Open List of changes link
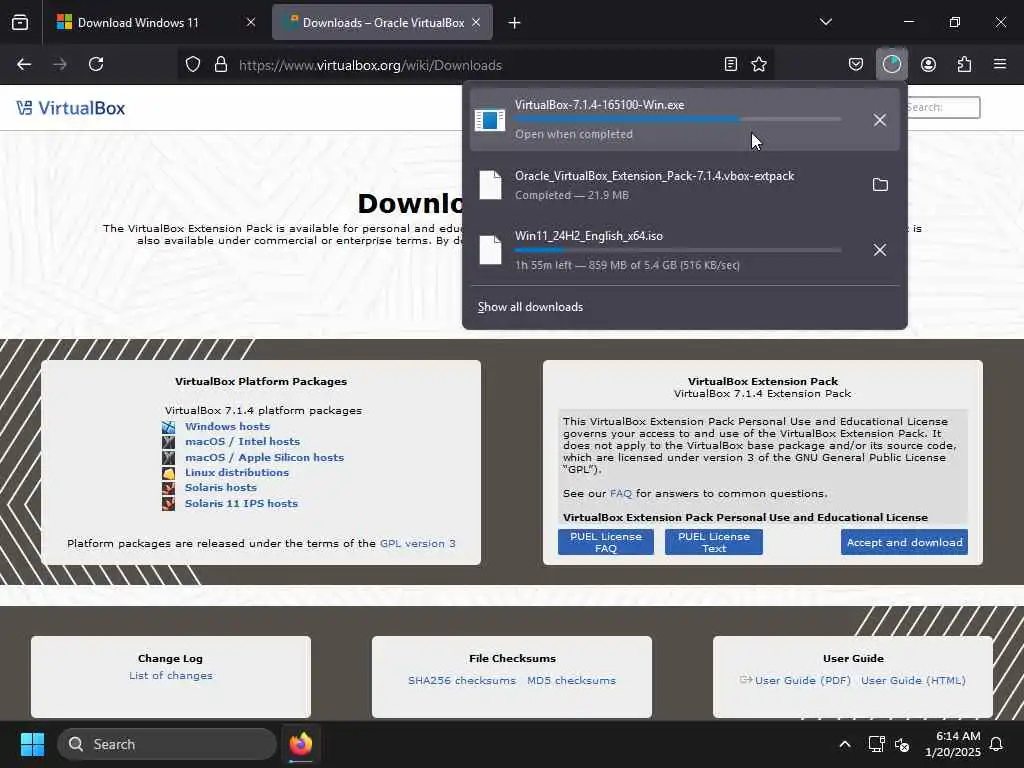 pos(170,675)
